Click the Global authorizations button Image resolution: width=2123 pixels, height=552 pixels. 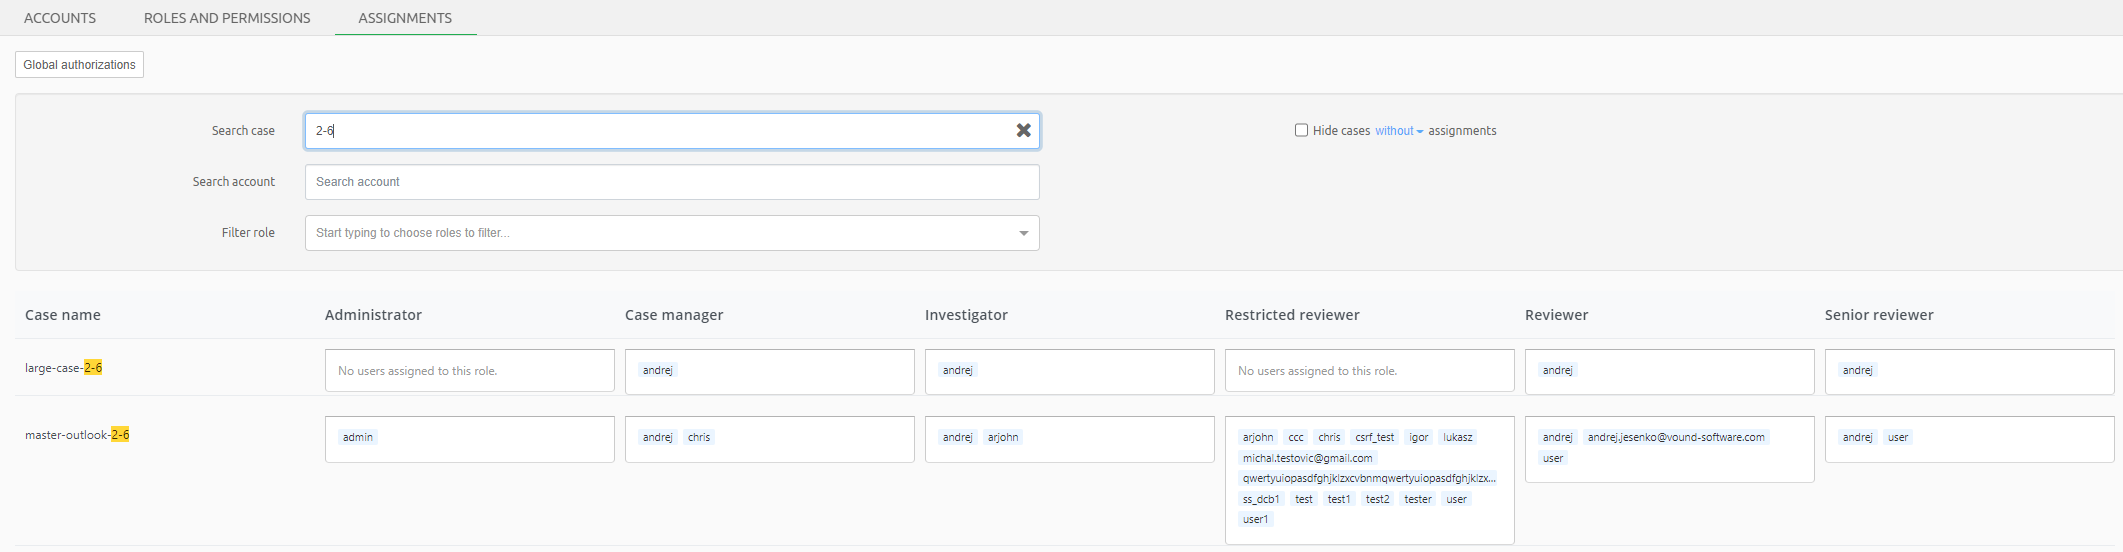click(x=79, y=65)
